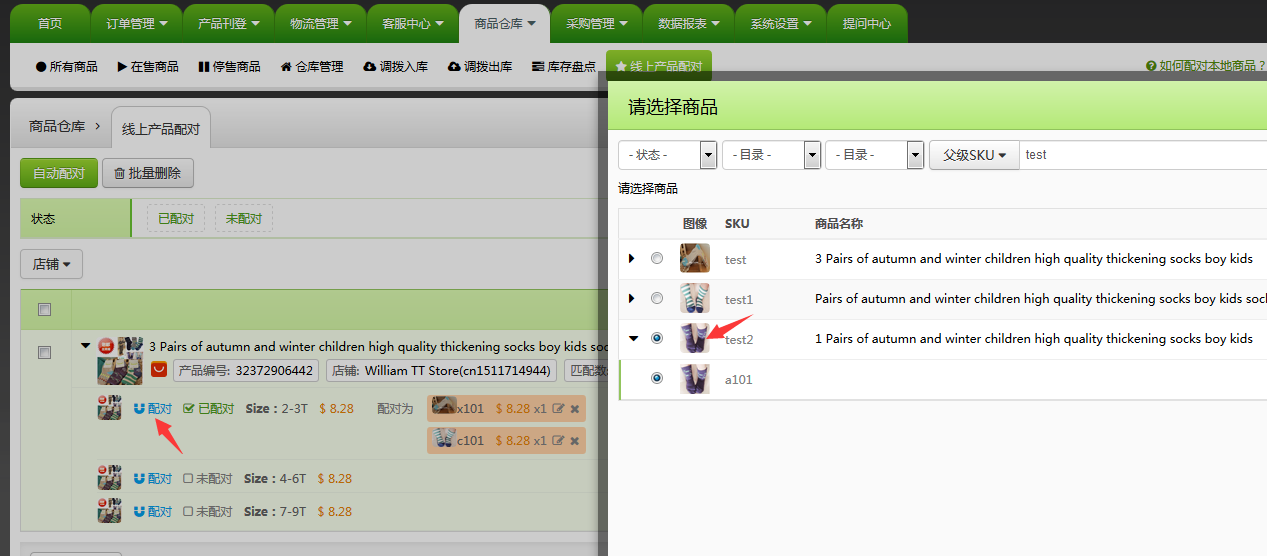Viewport: 1267px width, 556px height.
Task: Toggle the 未配对 checkbox for Size 4-6T
Action: point(188,479)
